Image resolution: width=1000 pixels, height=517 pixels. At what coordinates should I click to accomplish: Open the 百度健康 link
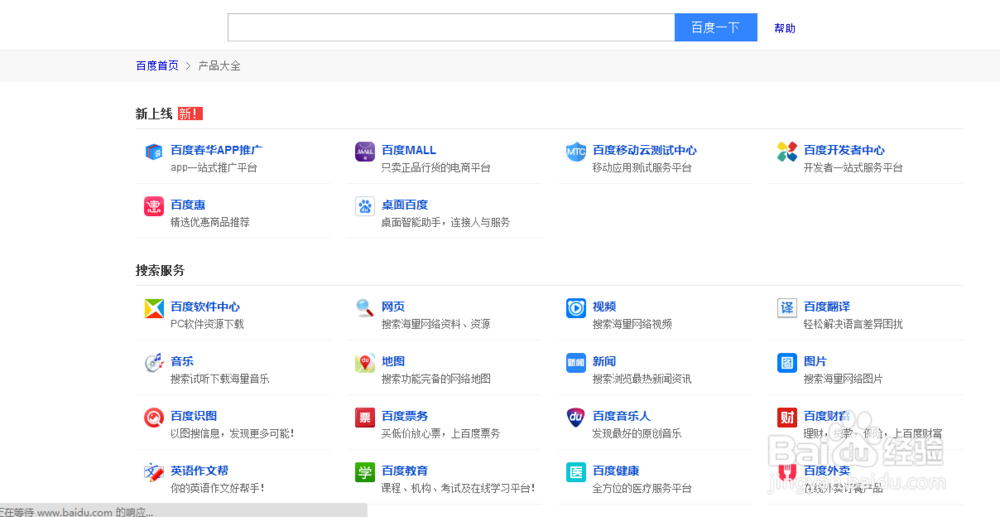(615, 471)
